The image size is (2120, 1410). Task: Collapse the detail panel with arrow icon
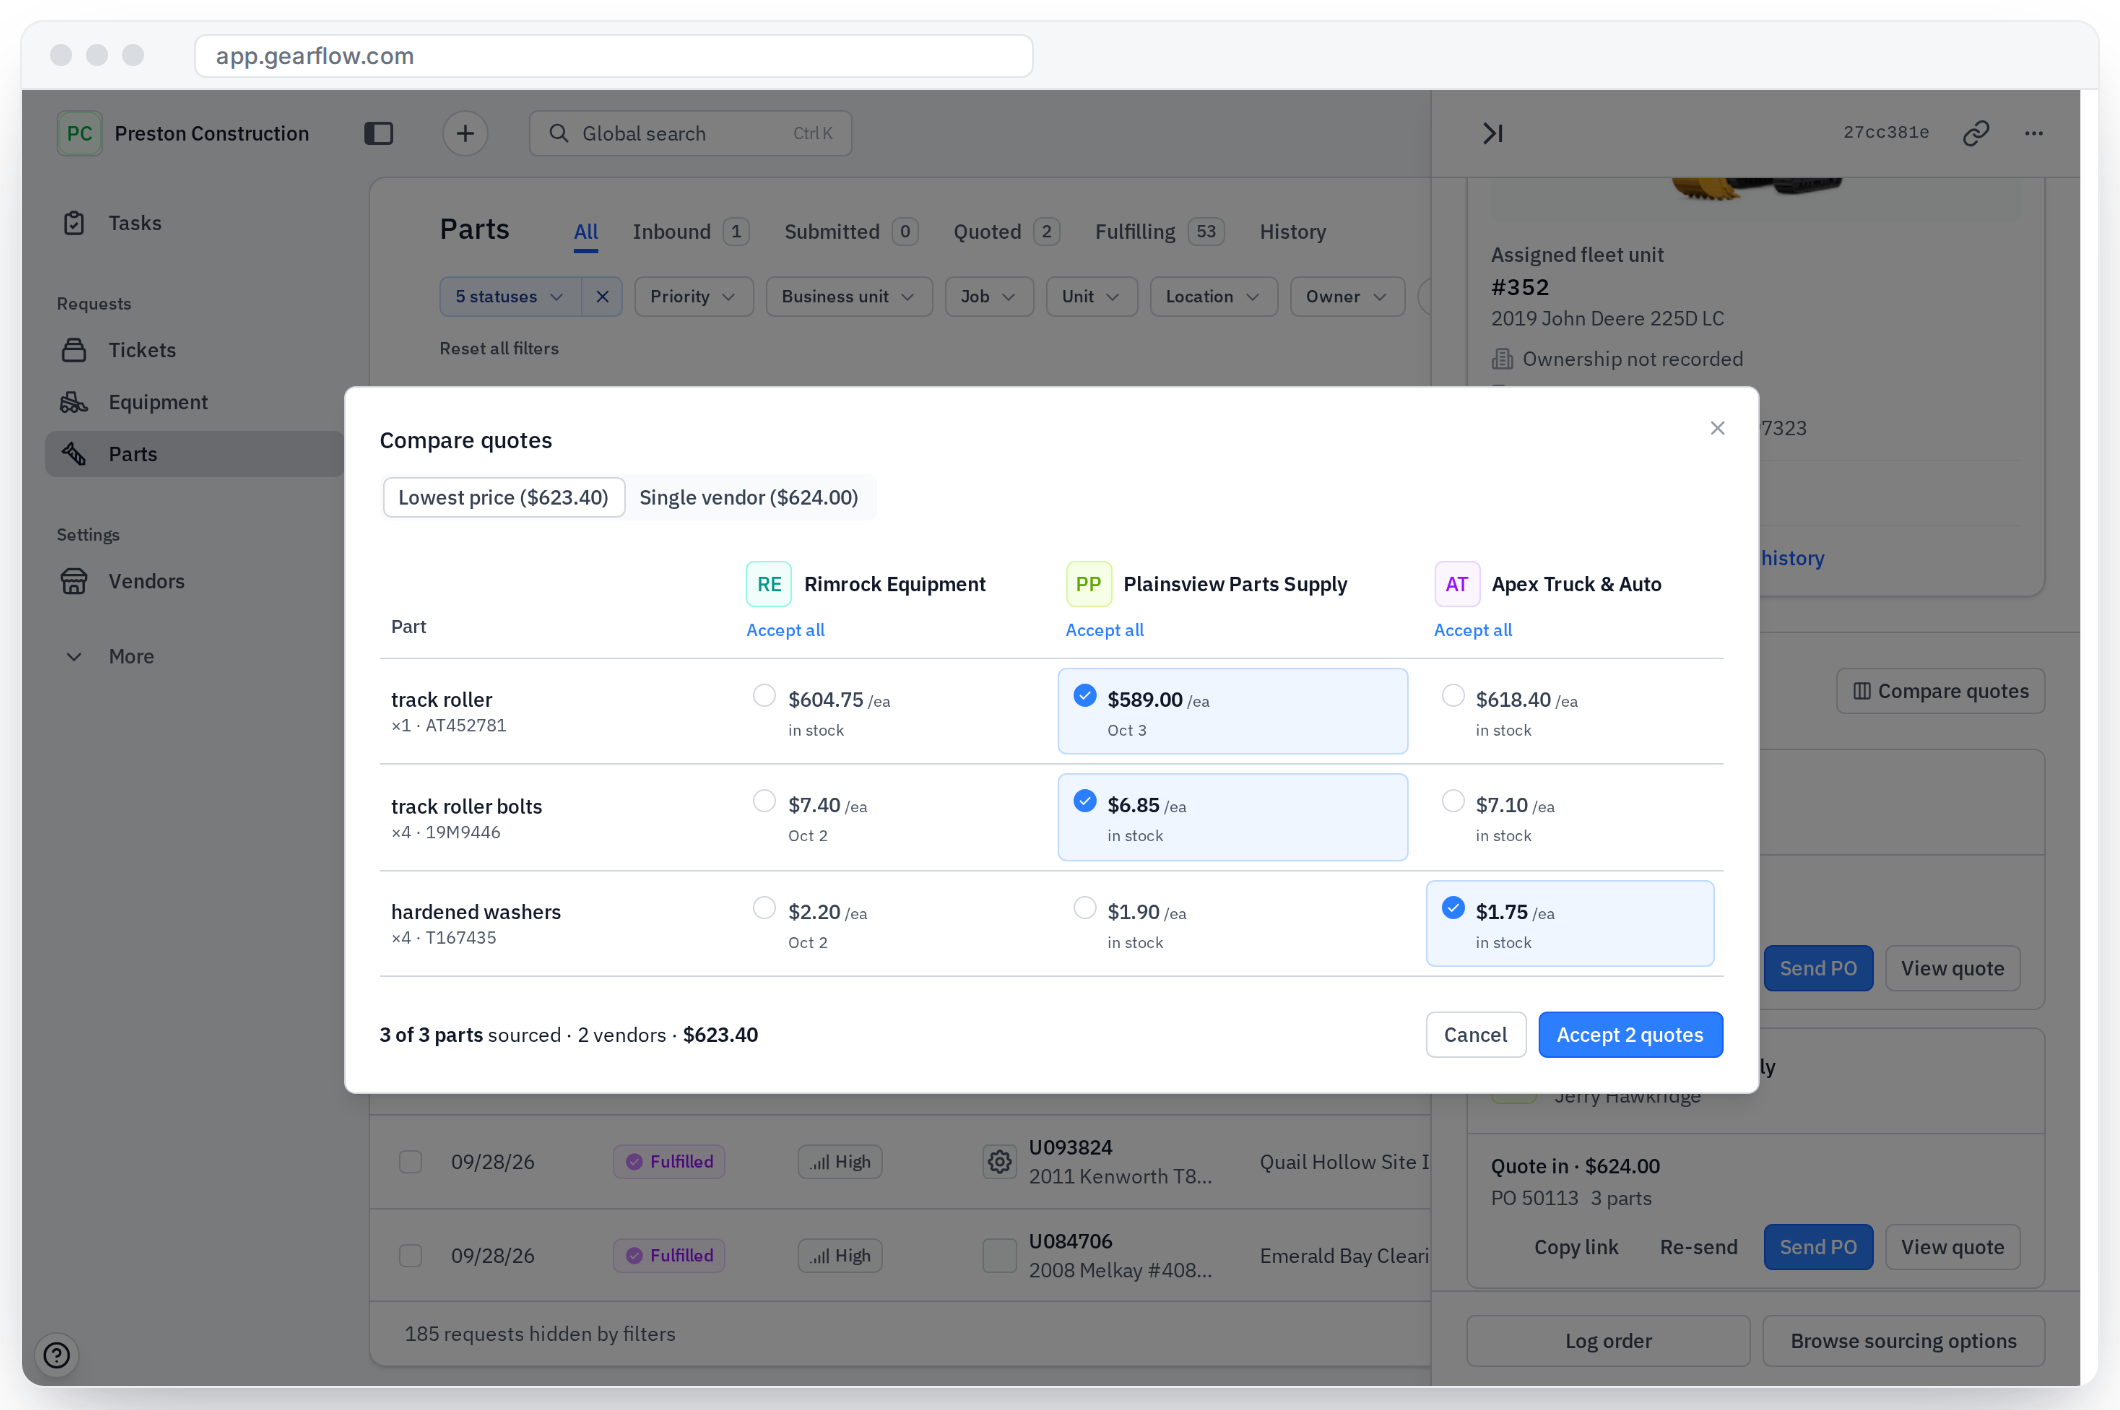(x=1493, y=133)
